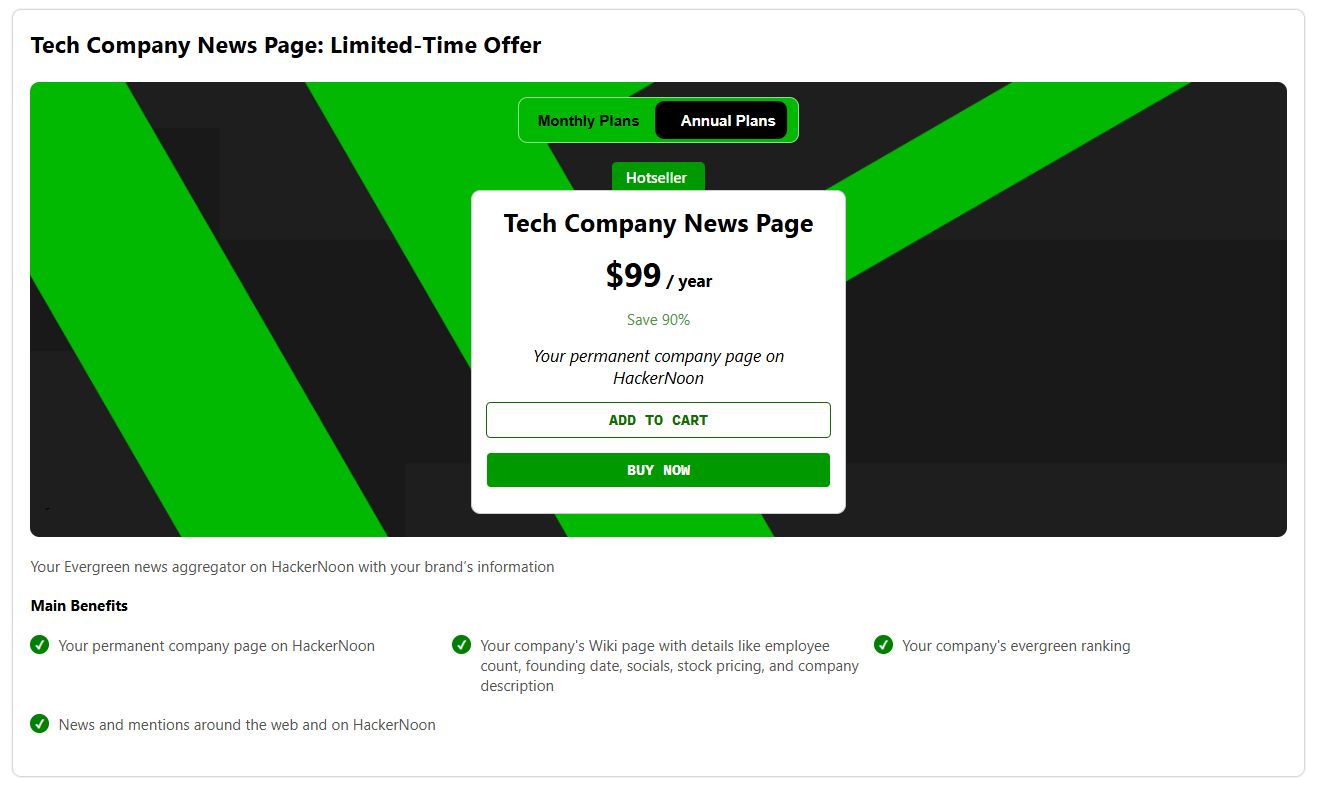1322x786 pixels.
Task: Click the Add to Cart button
Action: [x=658, y=420]
